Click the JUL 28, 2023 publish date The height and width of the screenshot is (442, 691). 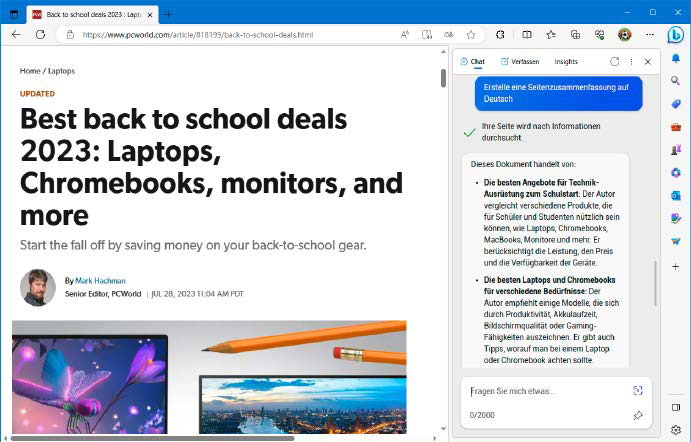pos(197,294)
